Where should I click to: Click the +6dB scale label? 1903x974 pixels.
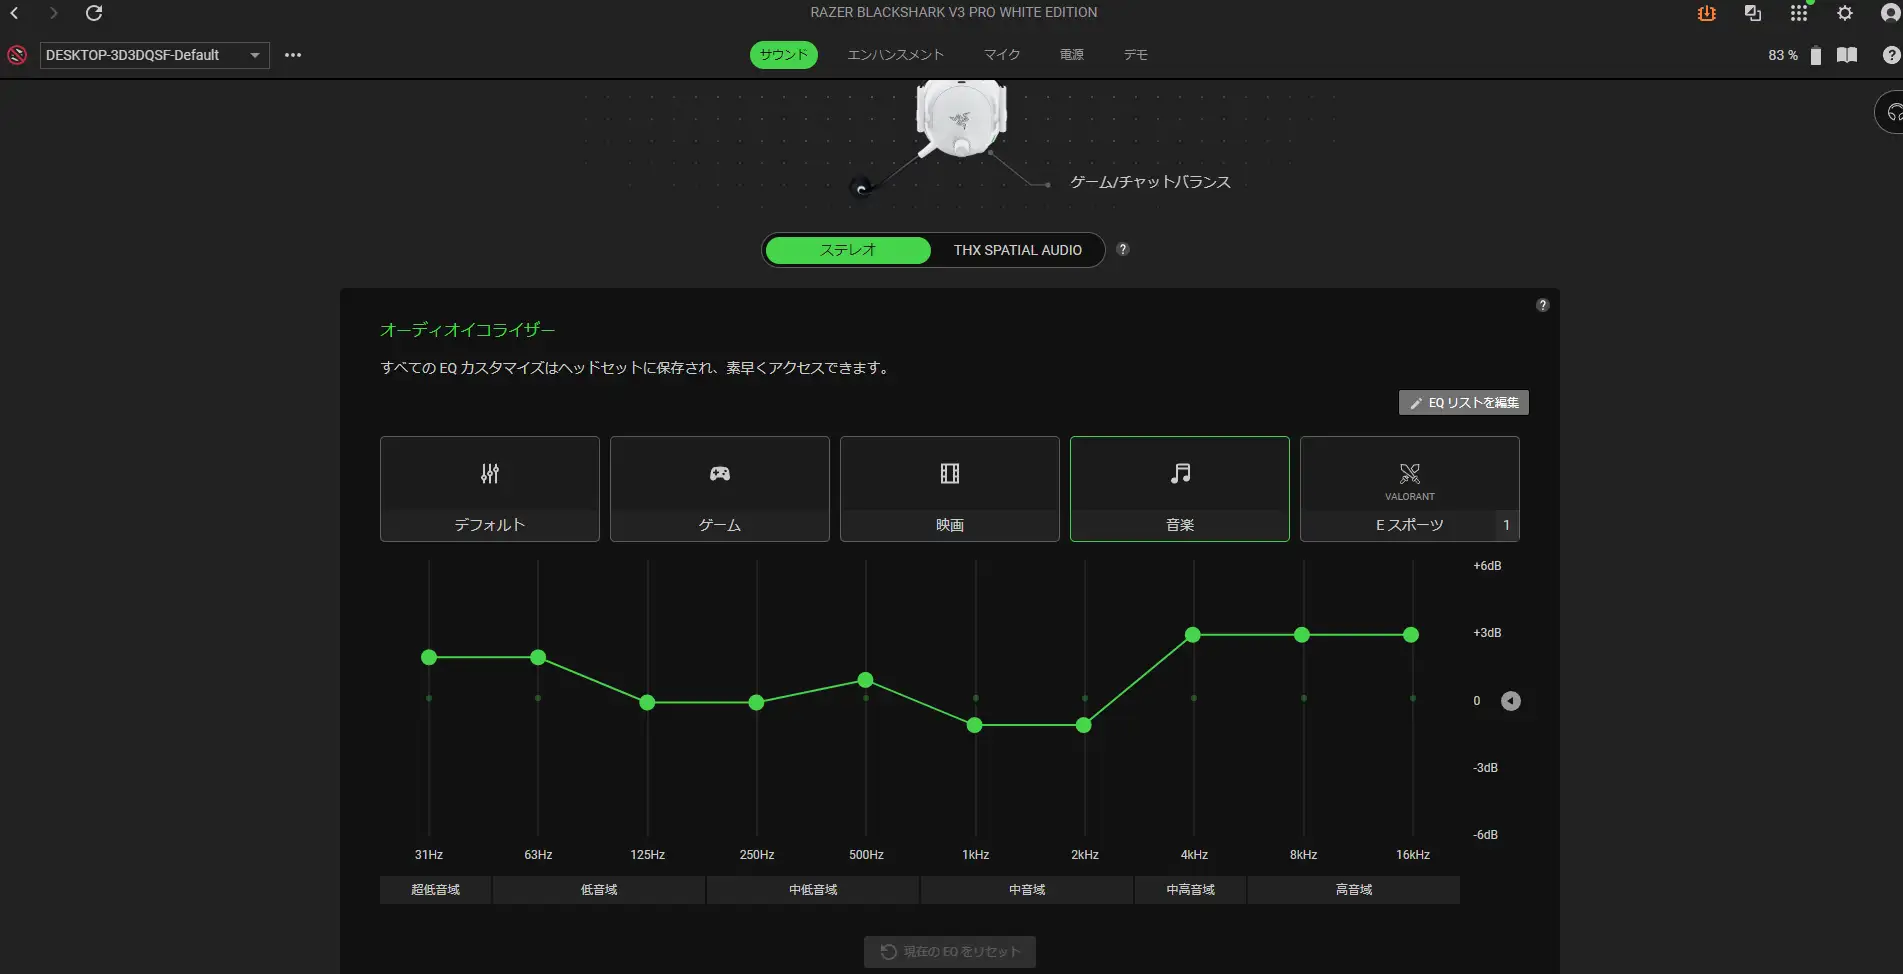pyautogui.click(x=1487, y=566)
